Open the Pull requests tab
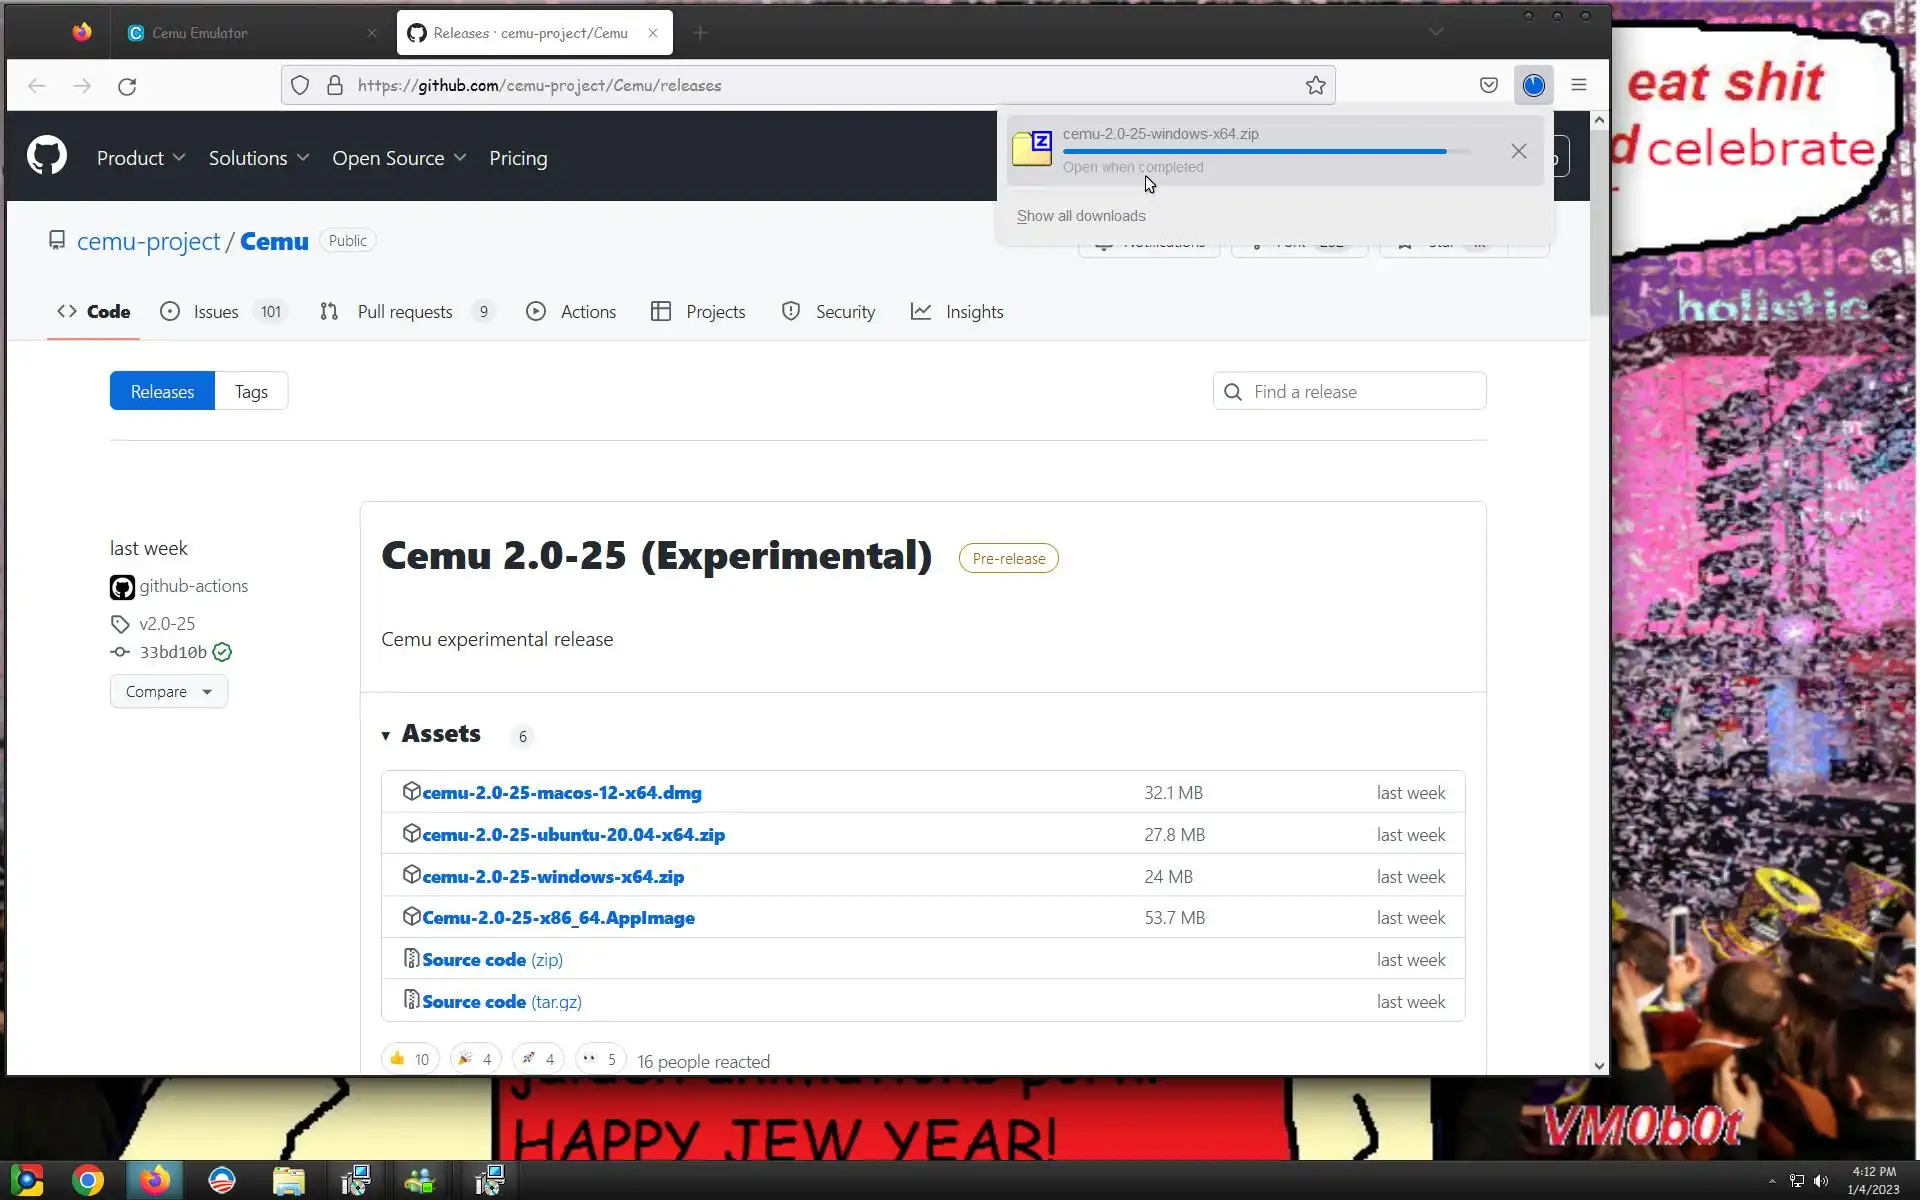The height and width of the screenshot is (1200, 1920). 404,312
